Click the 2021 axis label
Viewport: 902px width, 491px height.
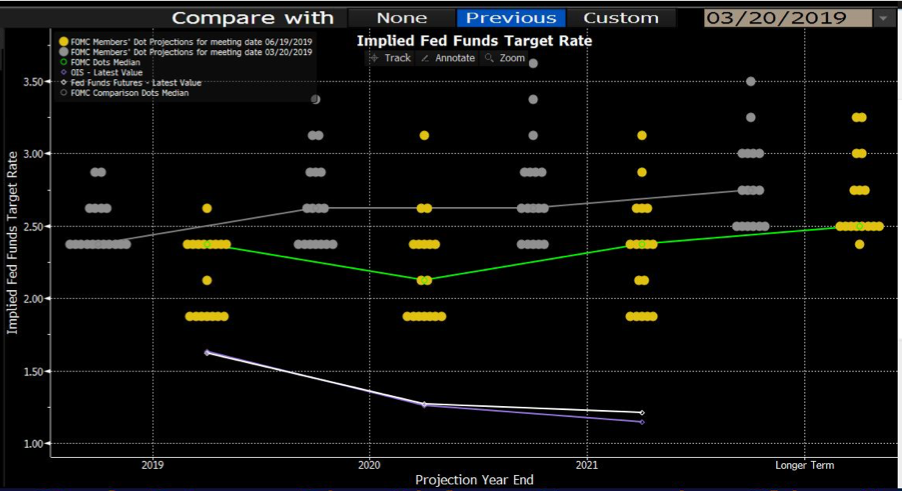coord(587,465)
